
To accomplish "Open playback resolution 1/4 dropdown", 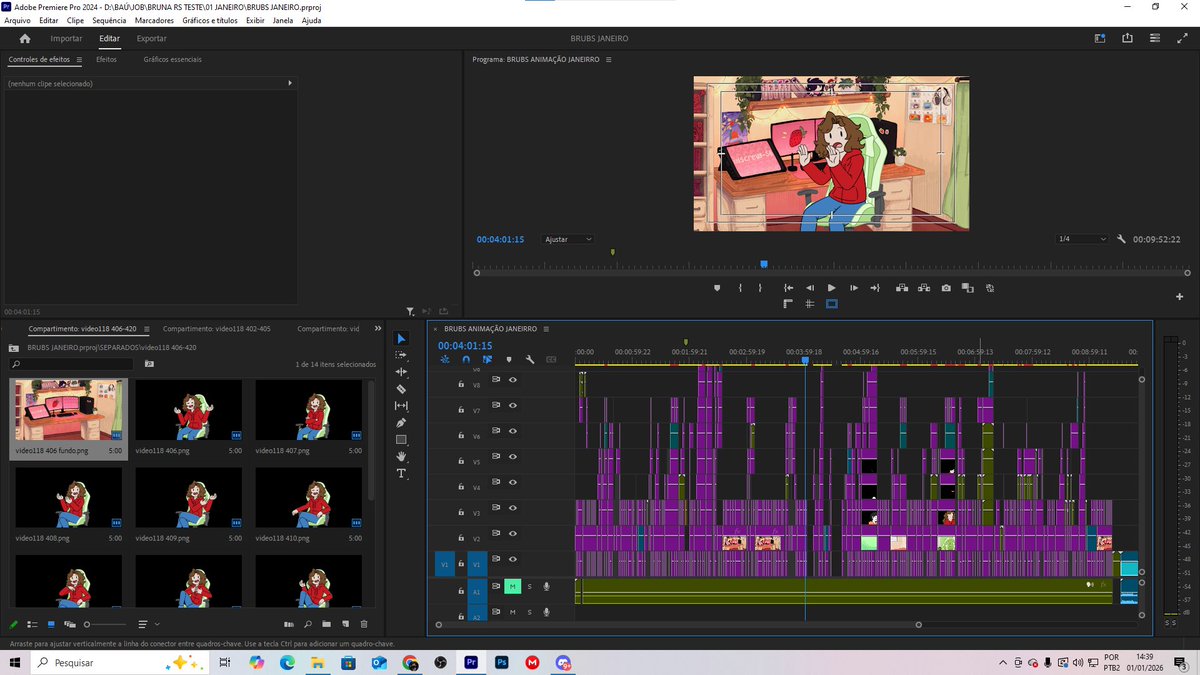I will tap(1083, 240).
